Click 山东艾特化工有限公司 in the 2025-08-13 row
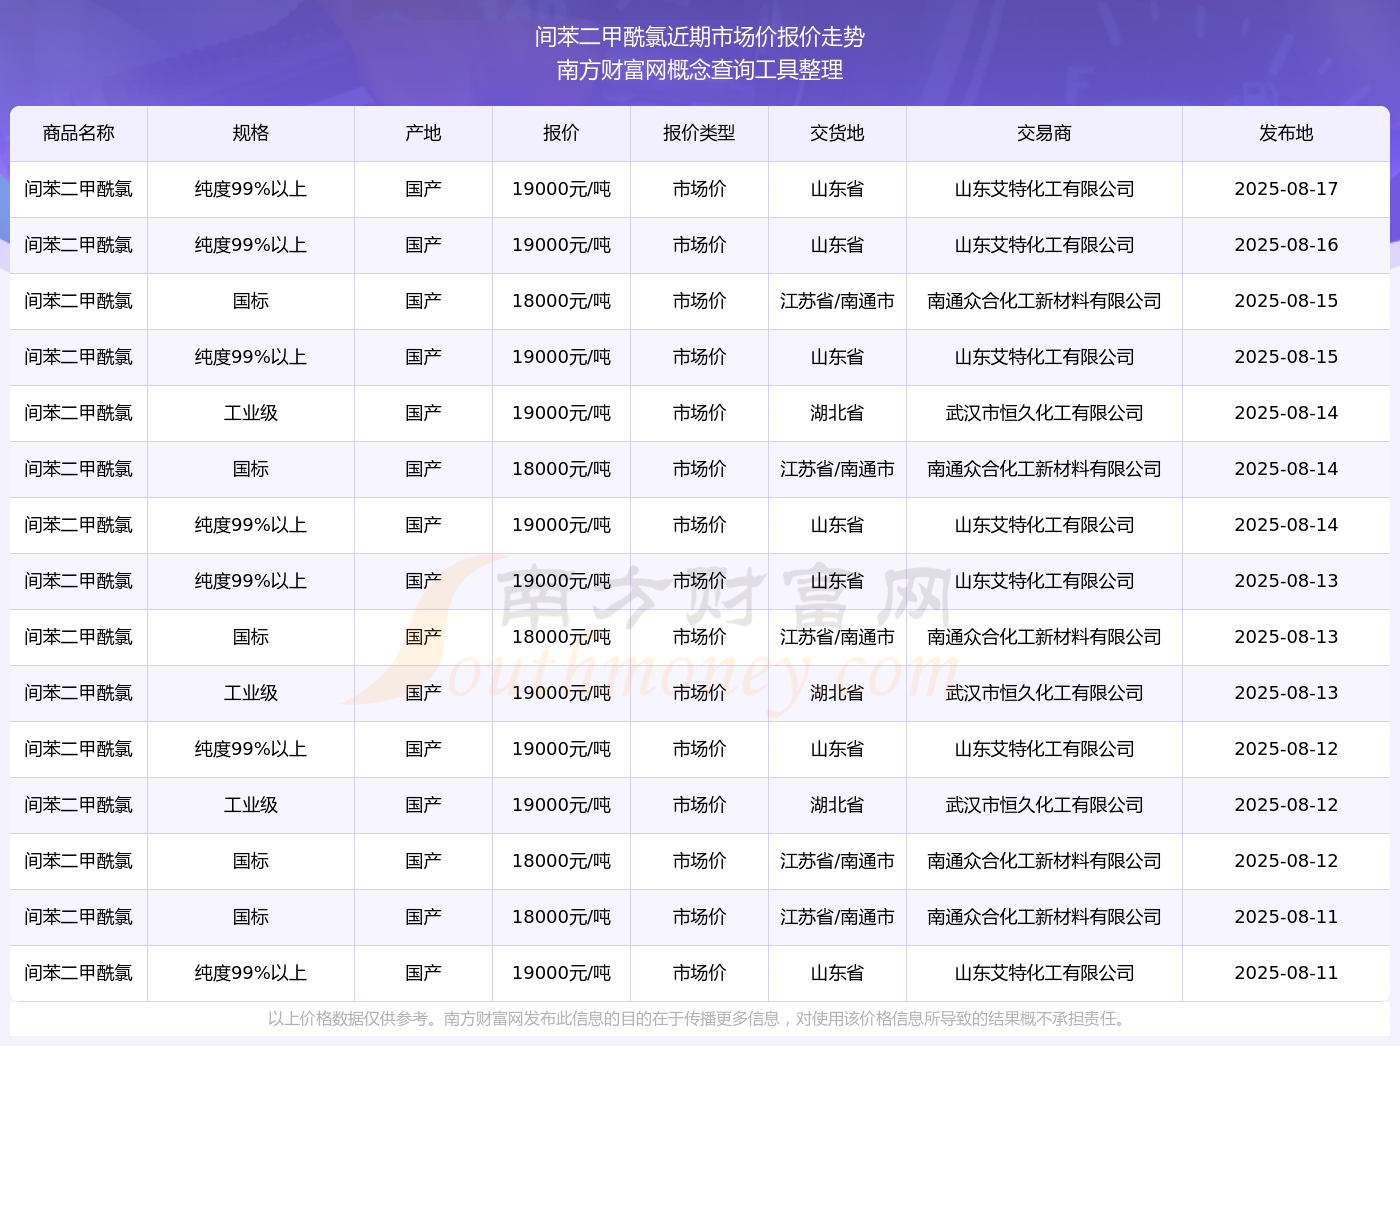This screenshot has width=1400, height=1205. pyautogui.click(x=1045, y=581)
